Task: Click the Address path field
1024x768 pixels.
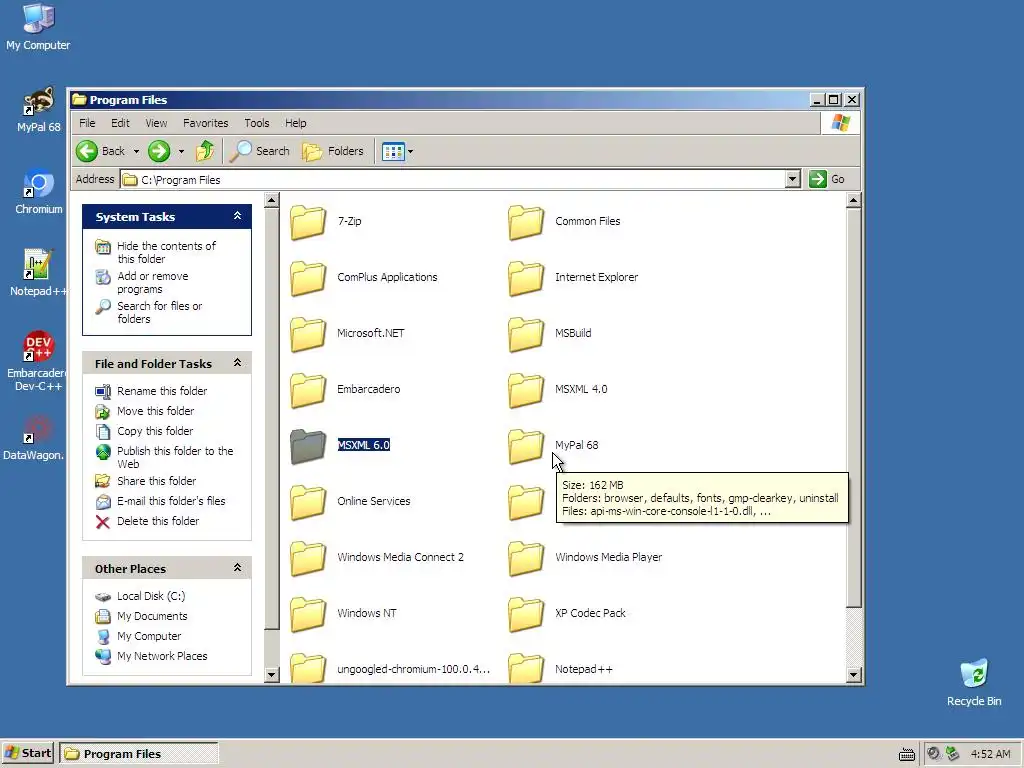Action: pyautogui.click(x=453, y=179)
